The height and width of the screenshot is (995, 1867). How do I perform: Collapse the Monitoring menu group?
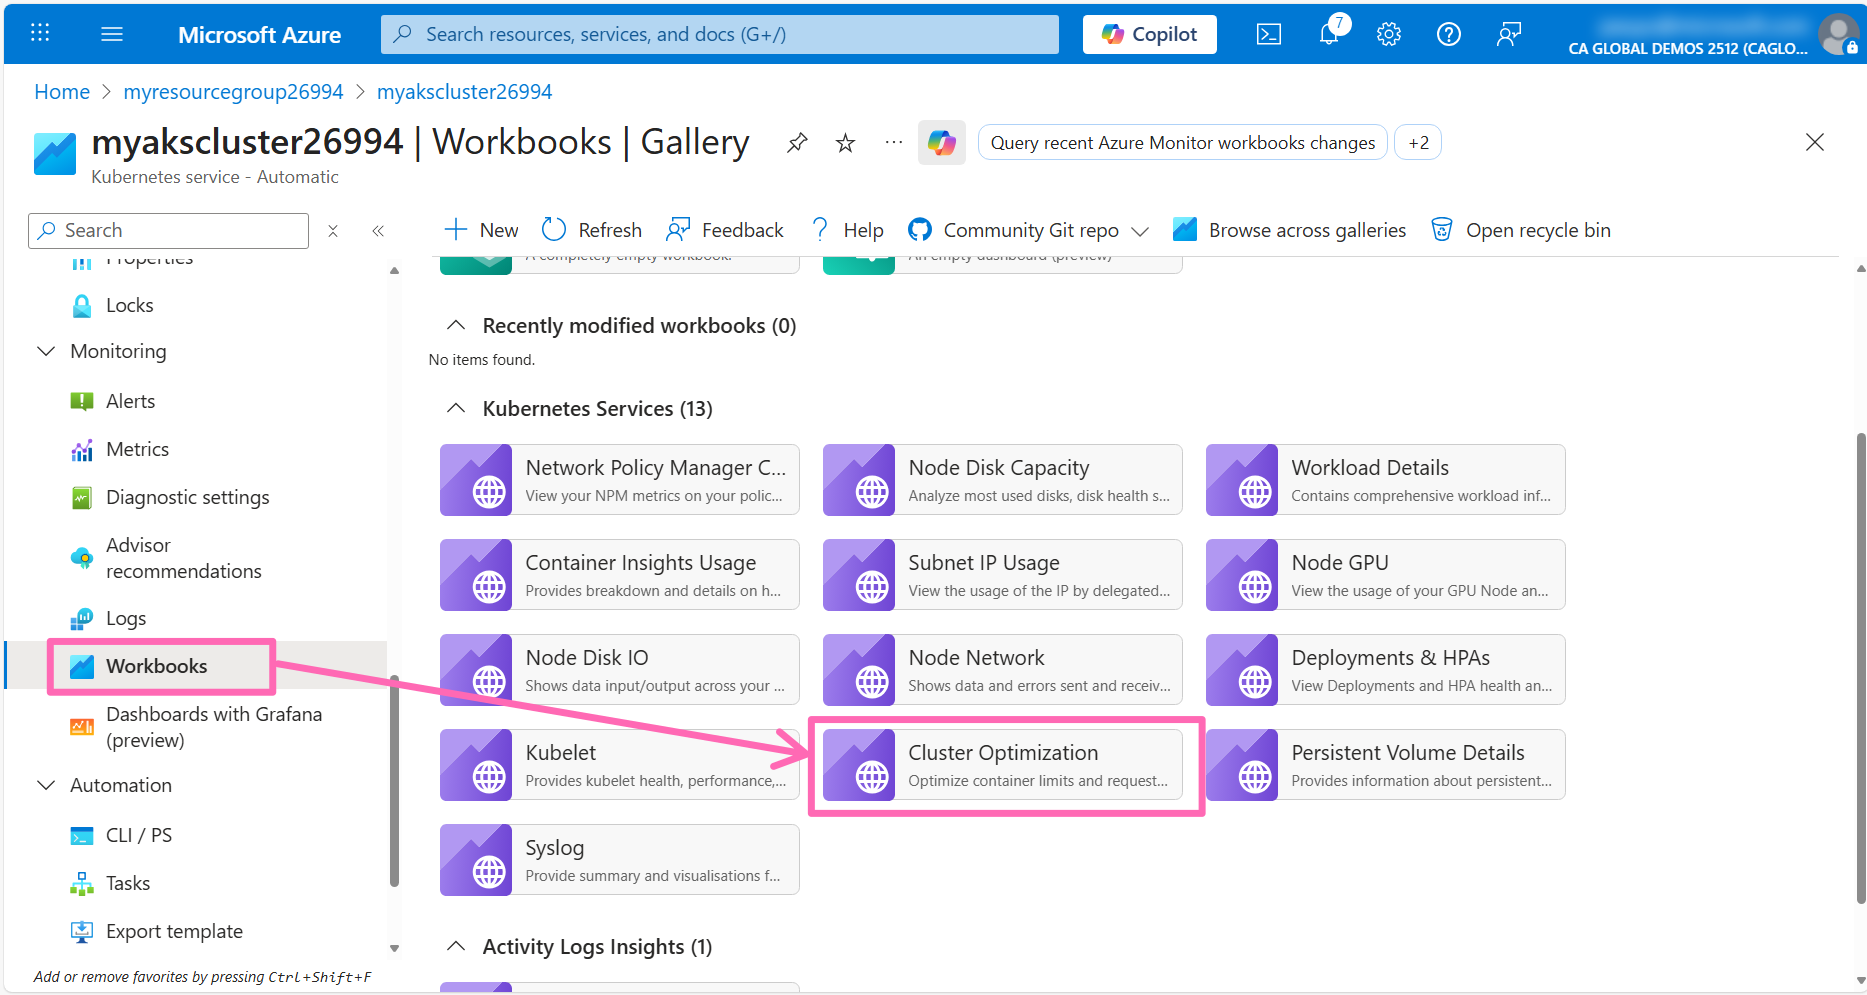46,352
